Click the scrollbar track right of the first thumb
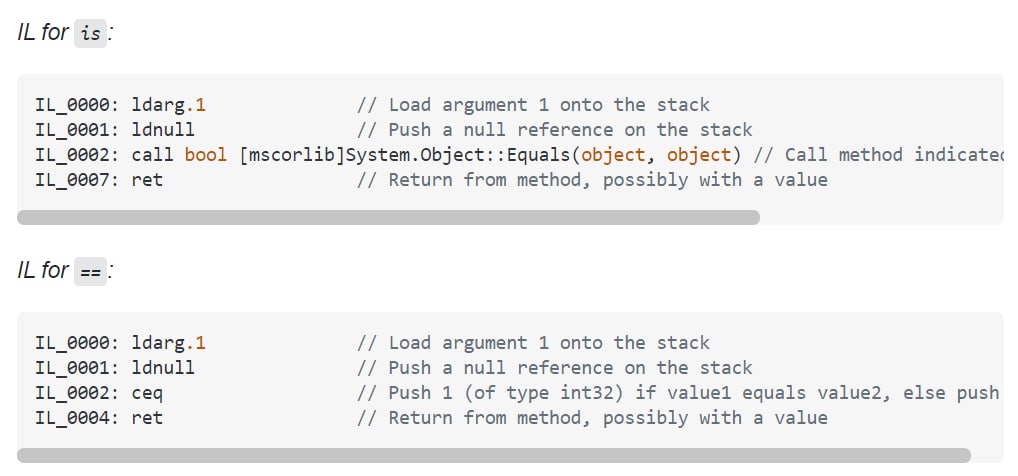Image resolution: width=1018 pixels, height=476 pixels. point(880,217)
